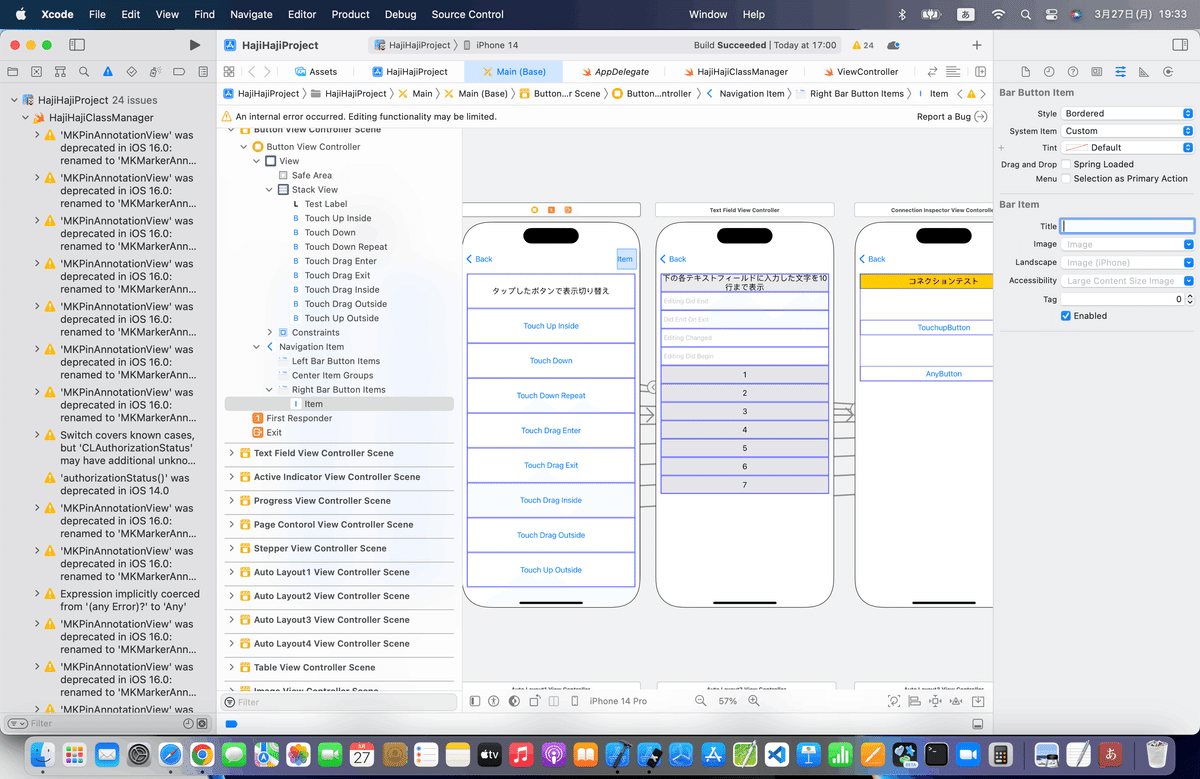Image resolution: width=1200 pixels, height=779 pixels.
Task: Open the Project navigator folder icon
Action: pyautogui.click(x=13, y=72)
